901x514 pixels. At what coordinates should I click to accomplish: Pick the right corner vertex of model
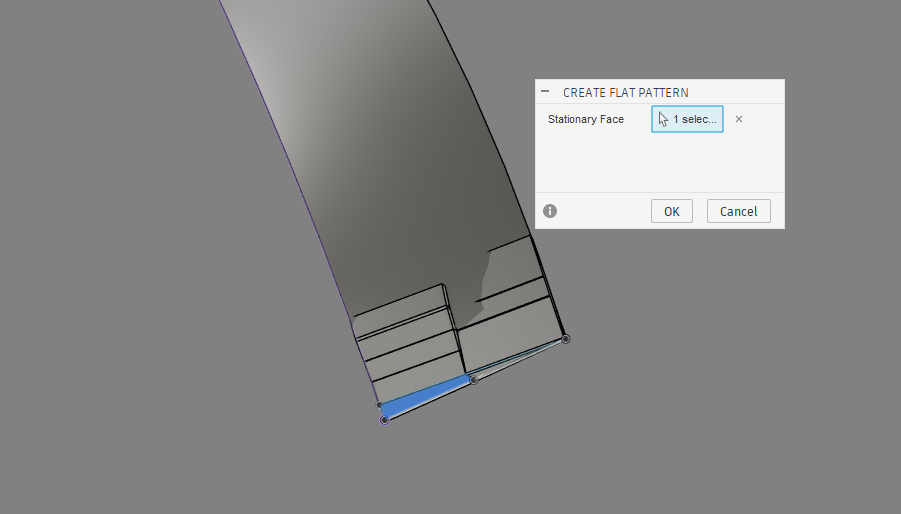click(x=565, y=339)
